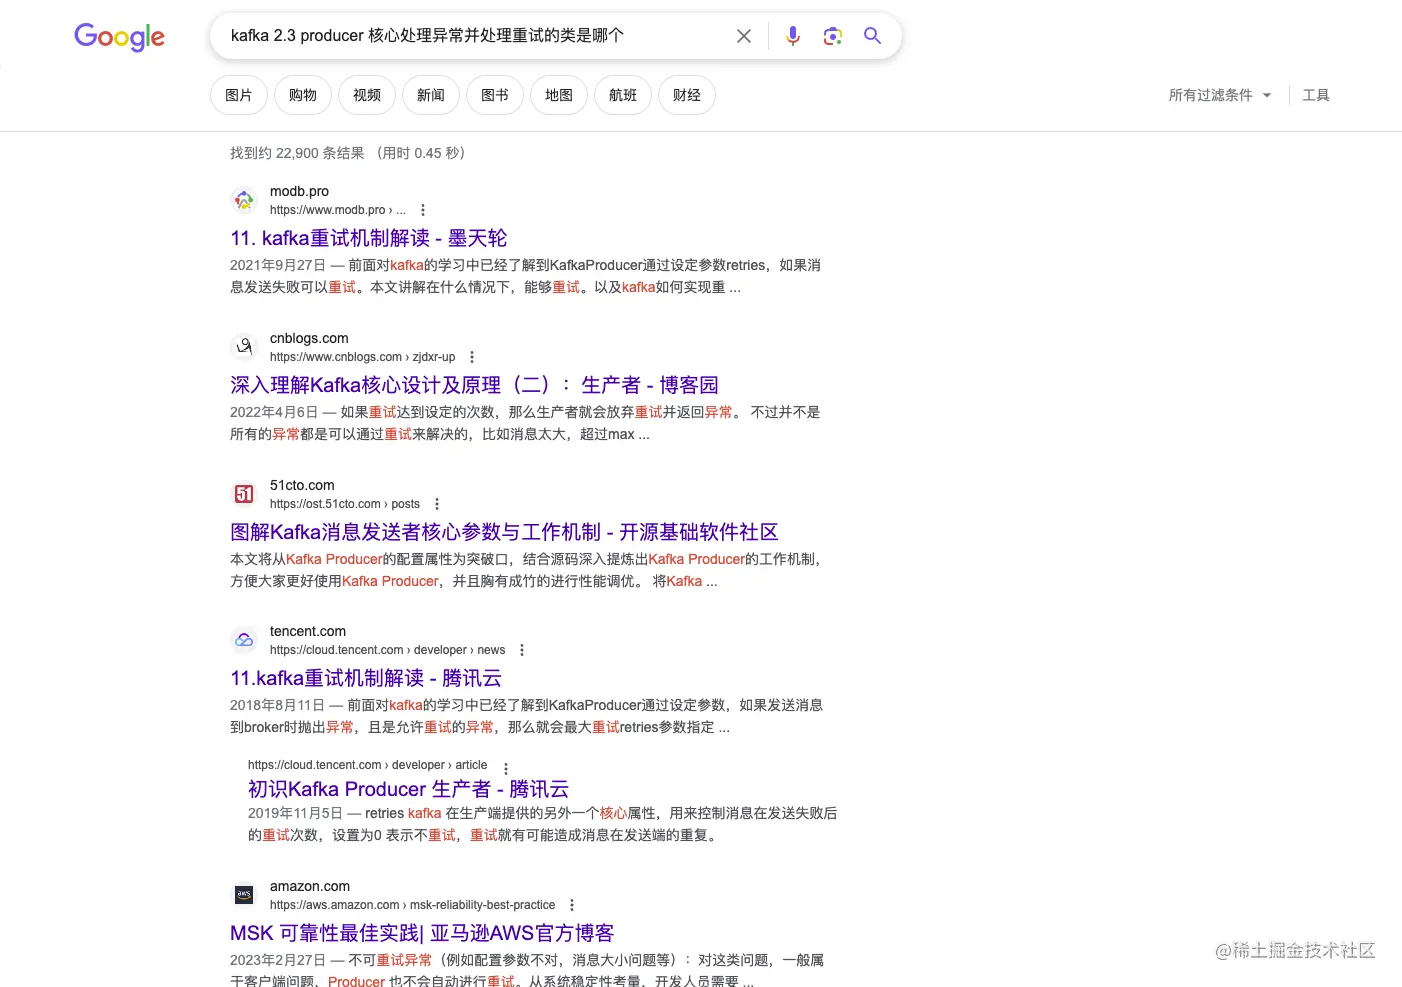Run the search via the magnifier icon
1402x987 pixels.
[x=872, y=35]
